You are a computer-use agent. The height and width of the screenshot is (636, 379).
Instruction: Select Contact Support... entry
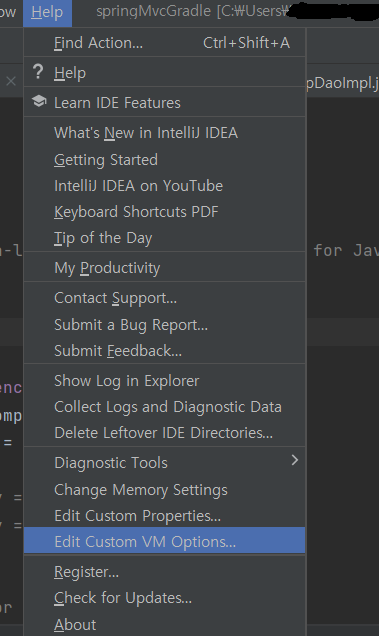[x=164, y=298]
